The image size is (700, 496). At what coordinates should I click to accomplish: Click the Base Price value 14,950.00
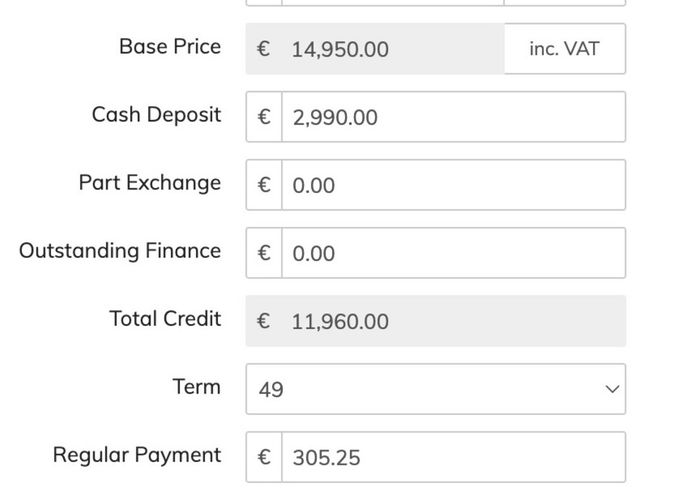pyautogui.click(x=340, y=49)
